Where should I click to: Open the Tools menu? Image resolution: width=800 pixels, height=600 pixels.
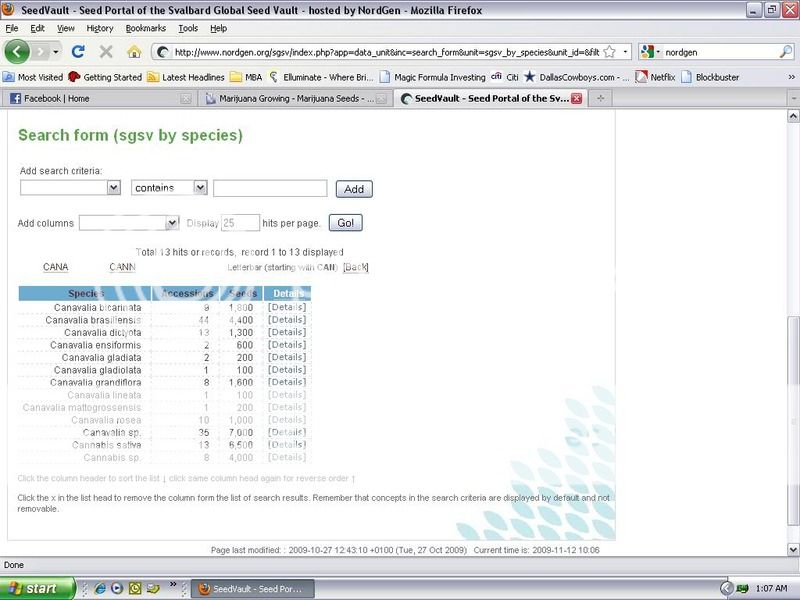pyautogui.click(x=188, y=28)
